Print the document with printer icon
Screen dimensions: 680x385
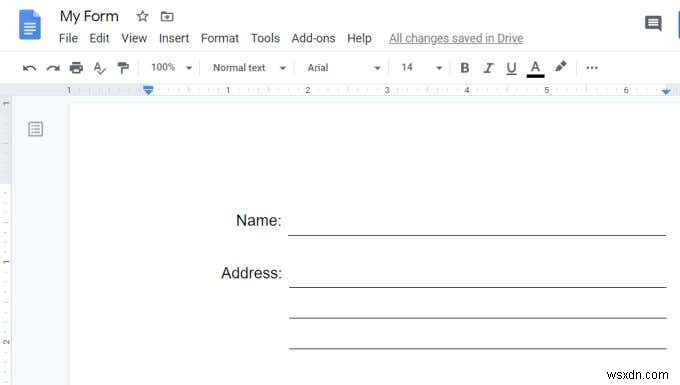(76, 68)
